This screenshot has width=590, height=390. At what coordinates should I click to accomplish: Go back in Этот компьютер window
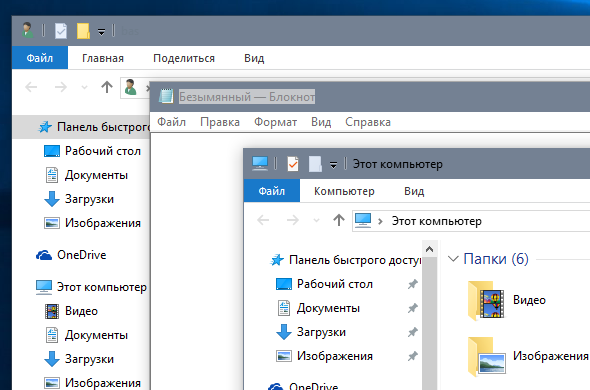point(263,220)
